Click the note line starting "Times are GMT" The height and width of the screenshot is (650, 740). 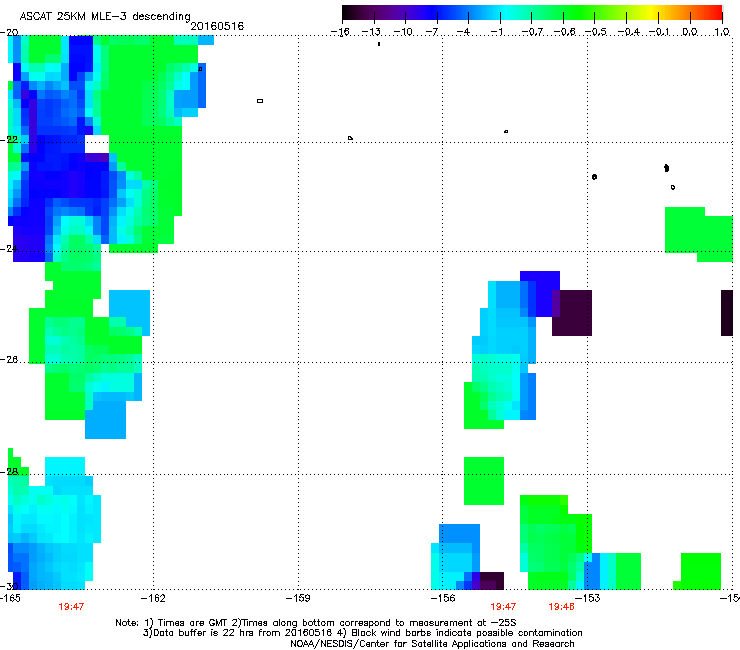click(316, 623)
